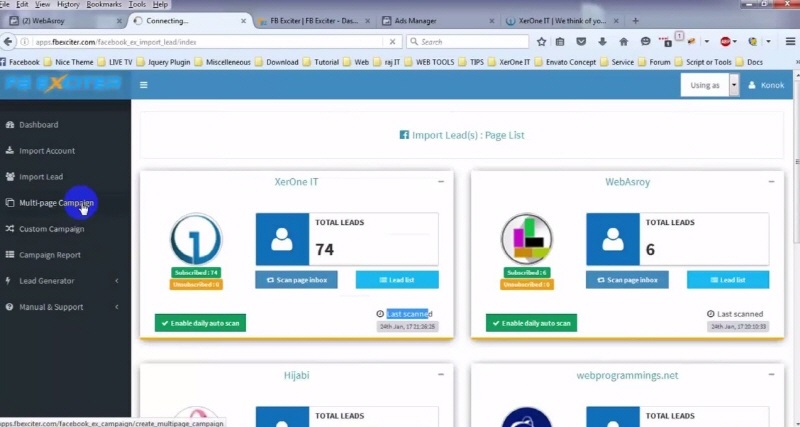Collapse the Hijabi card
This screenshot has width=800, height=427.
(x=441, y=374)
